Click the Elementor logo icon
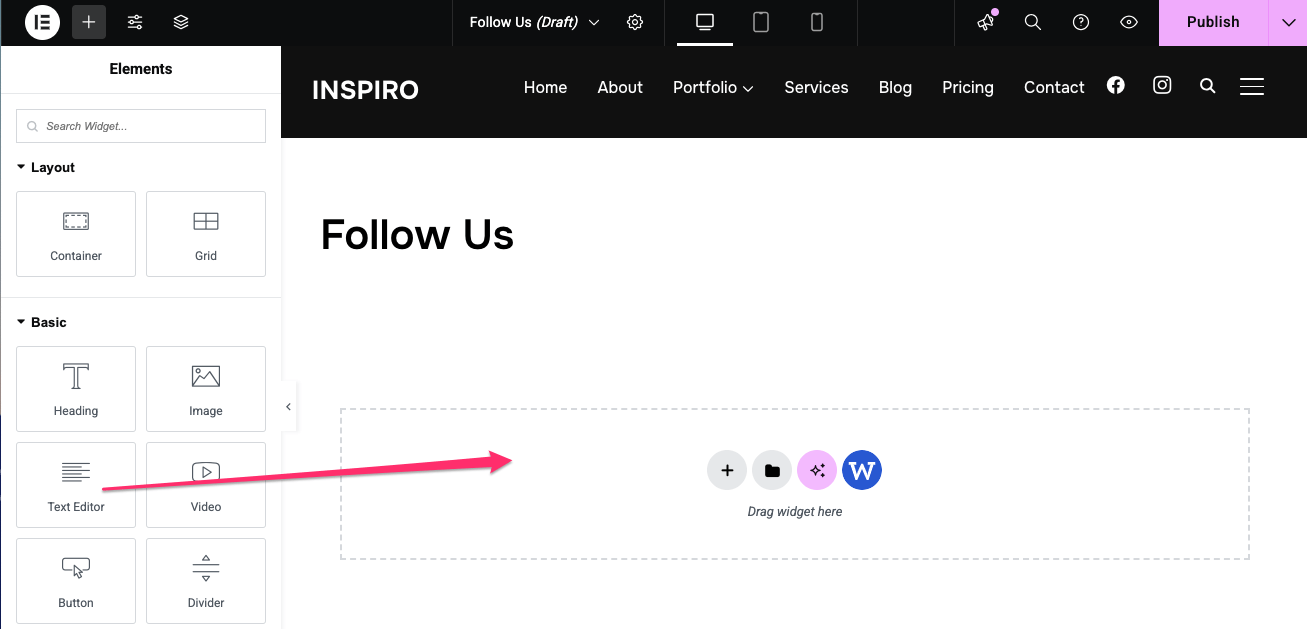1307x629 pixels. (43, 22)
